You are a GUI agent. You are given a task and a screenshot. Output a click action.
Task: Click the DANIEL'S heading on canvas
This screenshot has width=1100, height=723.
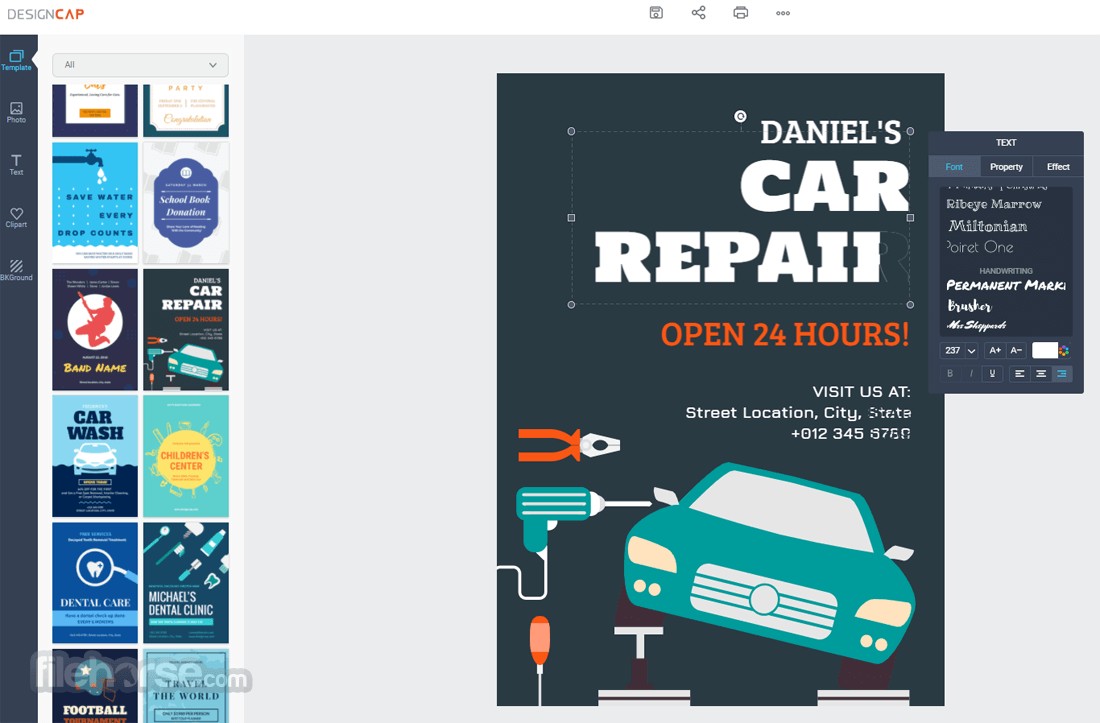pyautogui.click(x=831, y=133)
